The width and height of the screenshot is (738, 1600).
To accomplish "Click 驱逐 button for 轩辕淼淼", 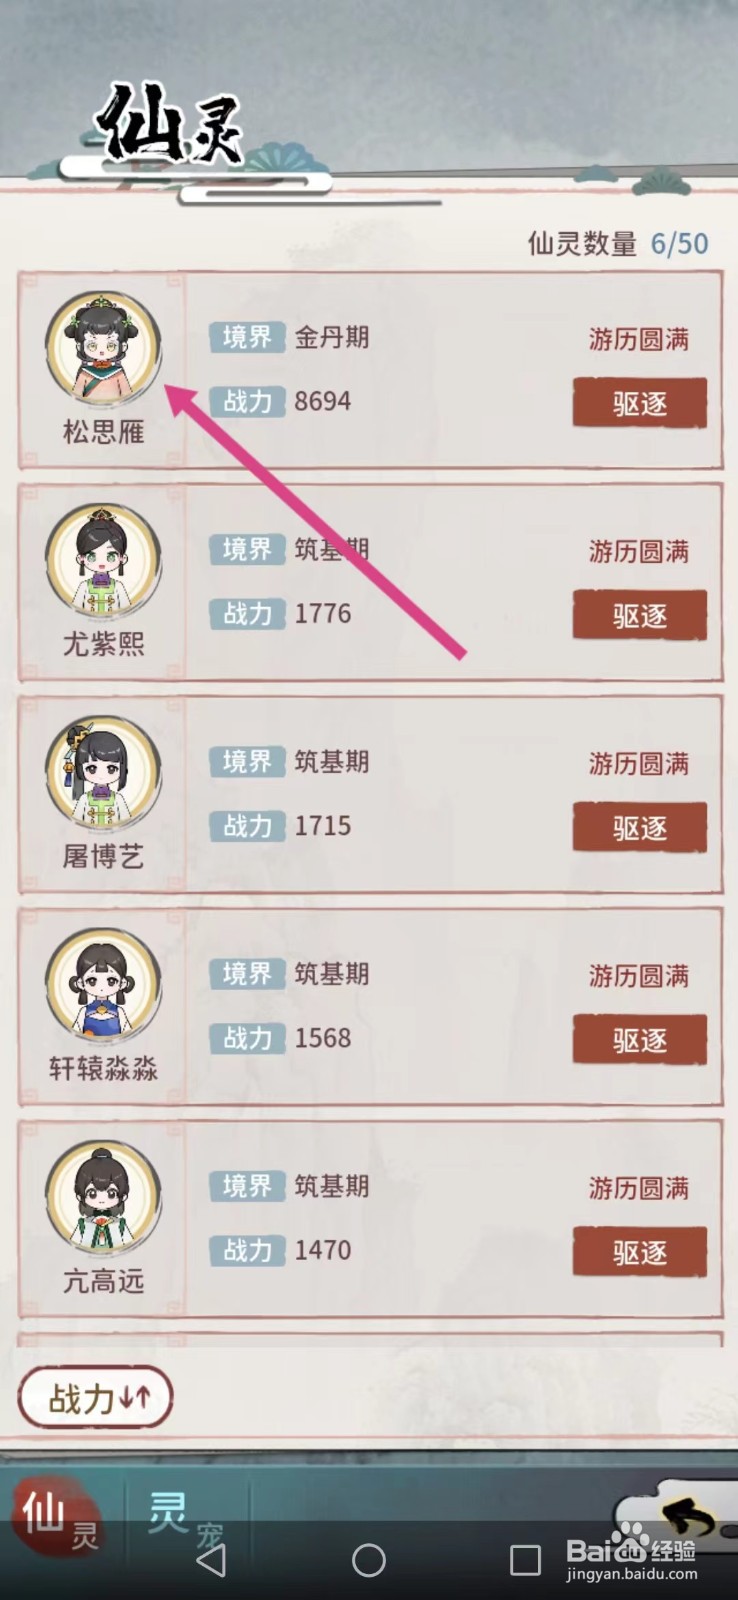I will tap(640, 1039).
